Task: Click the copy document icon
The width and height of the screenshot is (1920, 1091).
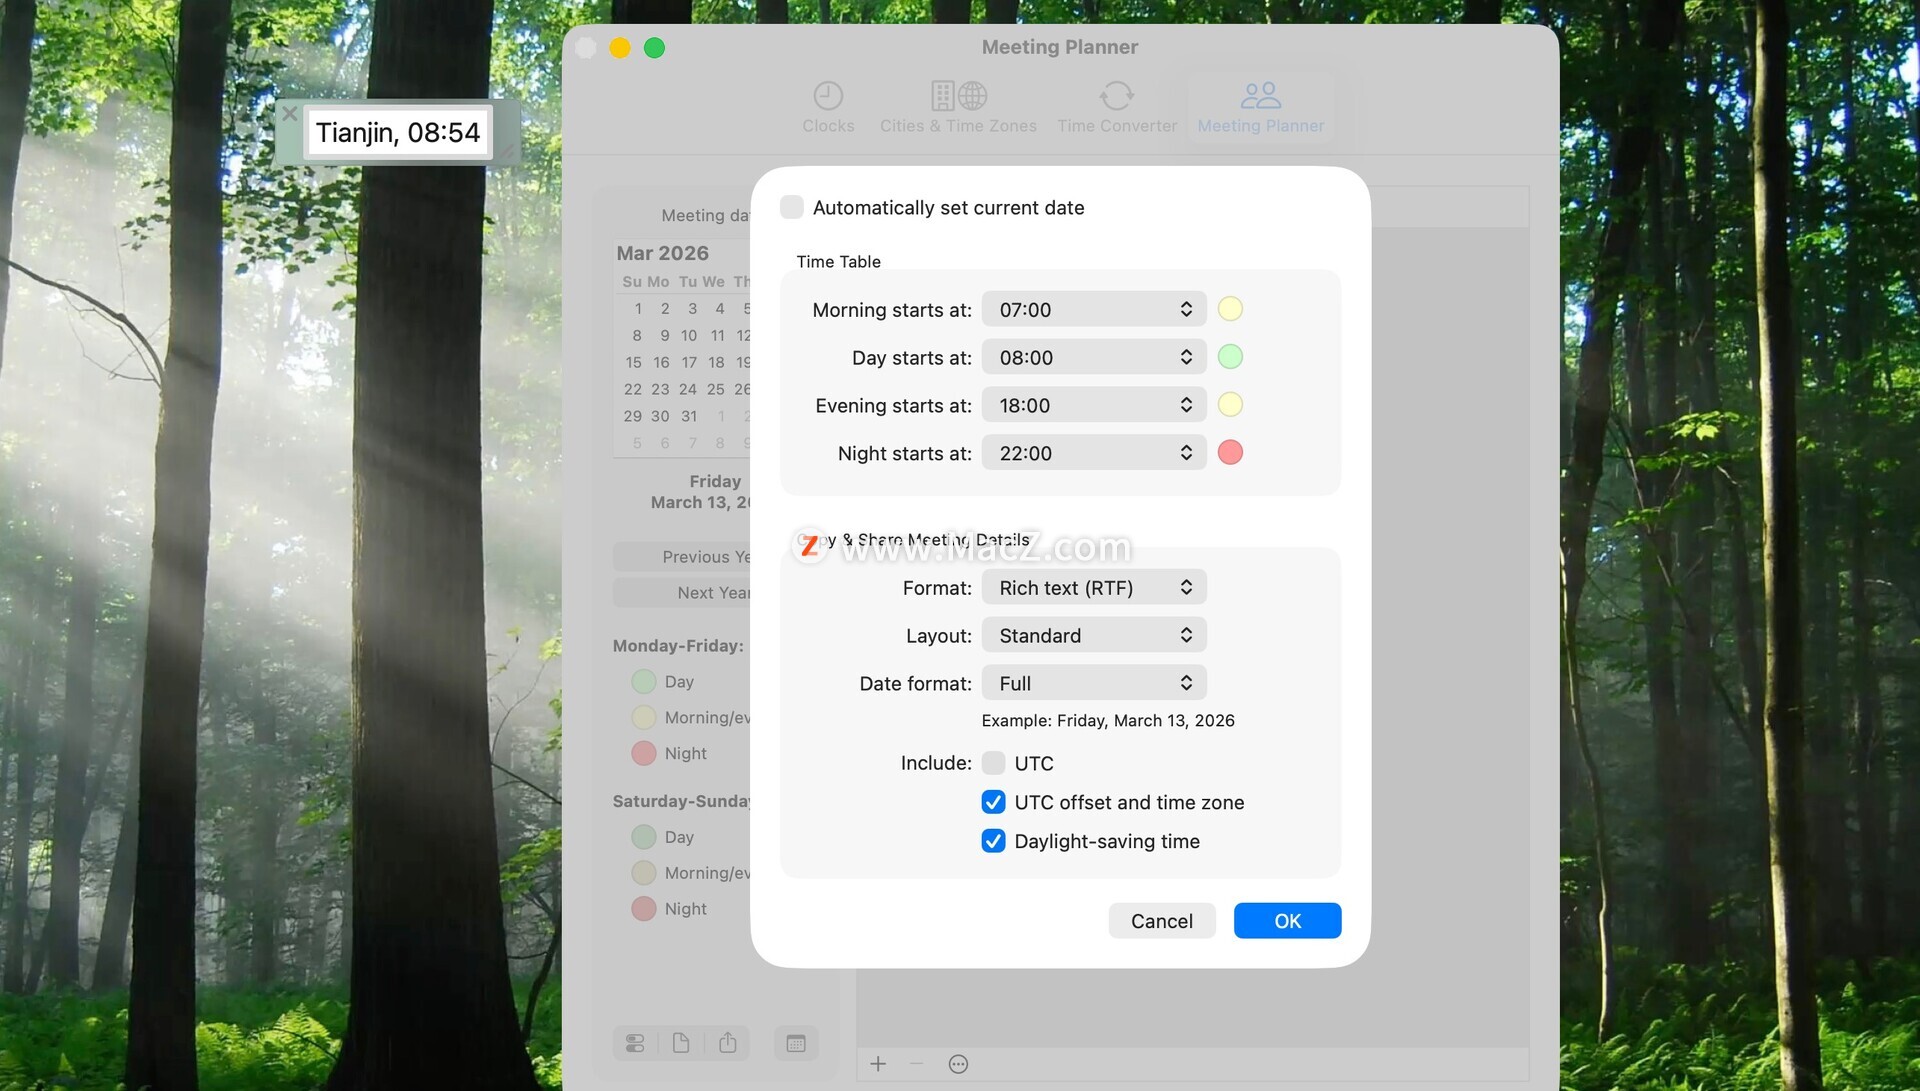Action: click(x=681, y=1043)
